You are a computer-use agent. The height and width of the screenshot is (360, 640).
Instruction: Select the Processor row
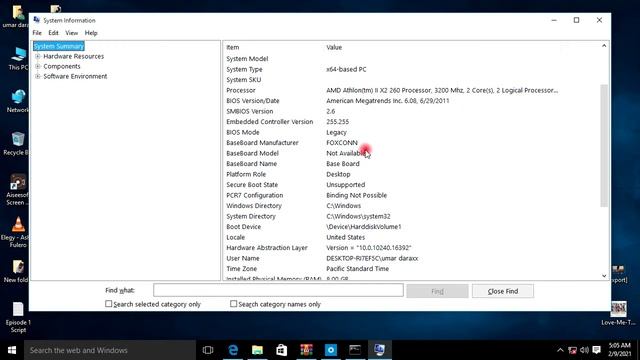click(411, 90)
